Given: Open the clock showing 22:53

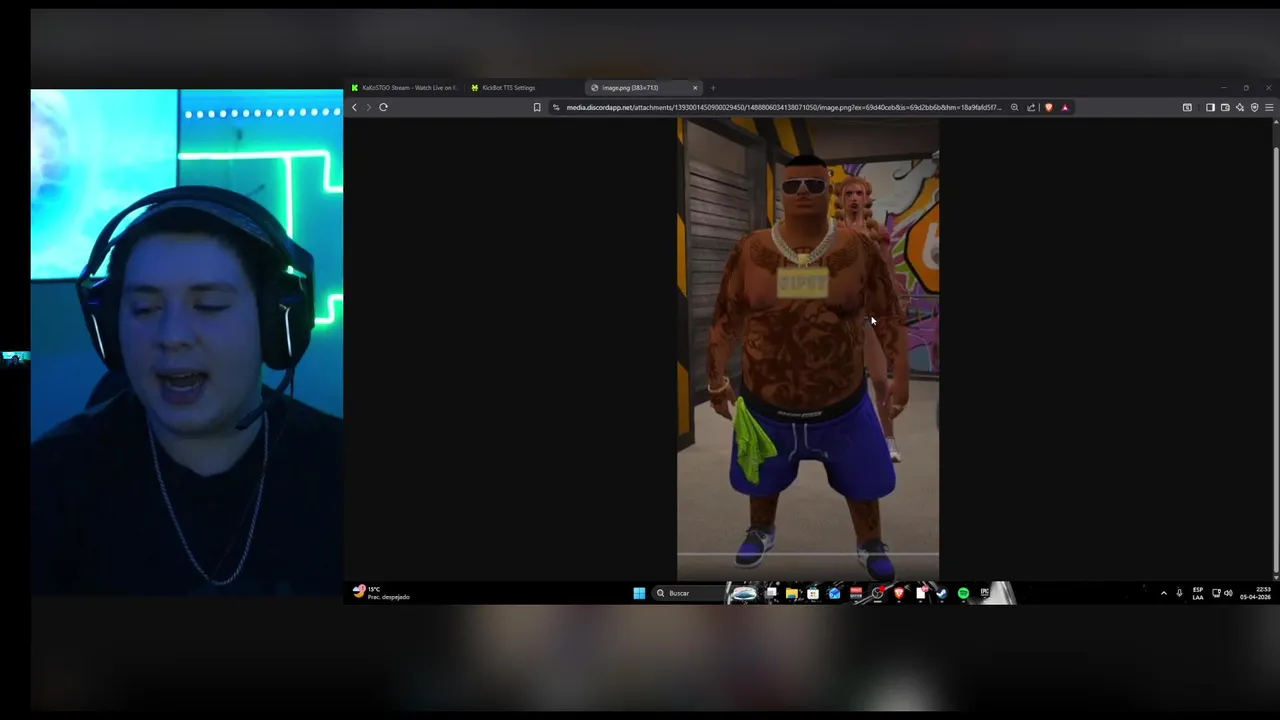Looking at the screenshot, I should [x=1257, y=593].
